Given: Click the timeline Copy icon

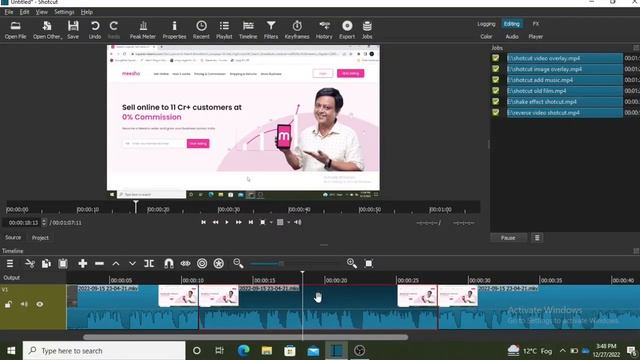Looking at the screenshot, I should [46, 264].
